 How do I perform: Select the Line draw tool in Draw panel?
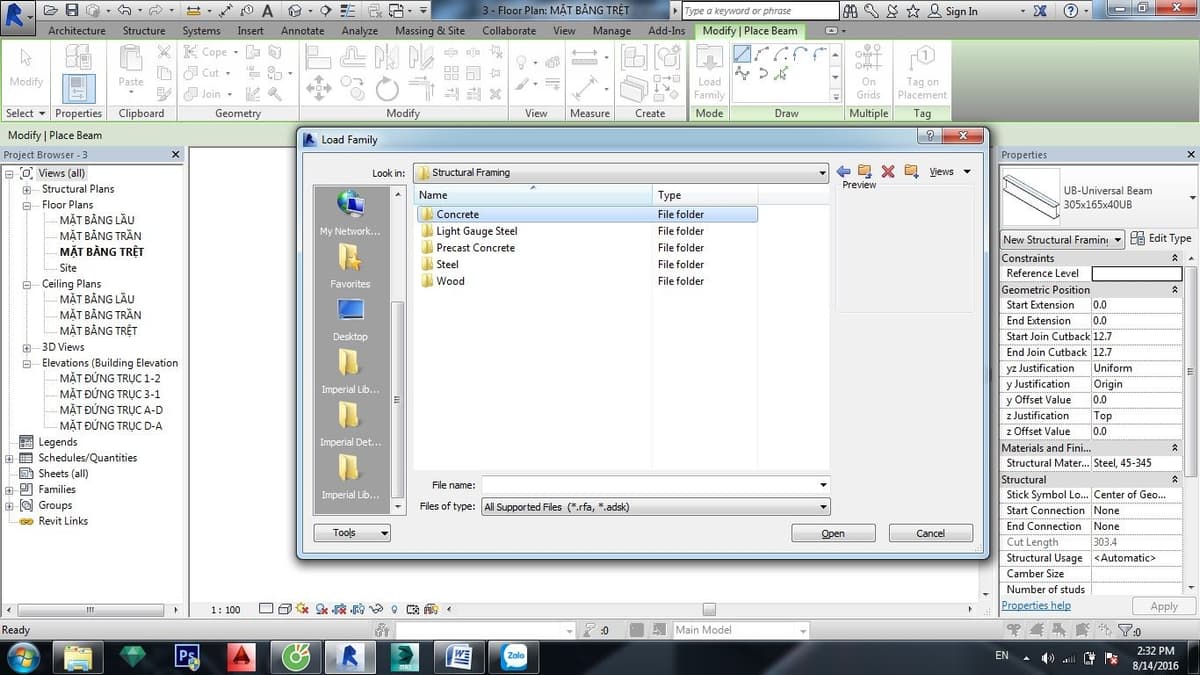pyautogui.click(x=742, y=54)
